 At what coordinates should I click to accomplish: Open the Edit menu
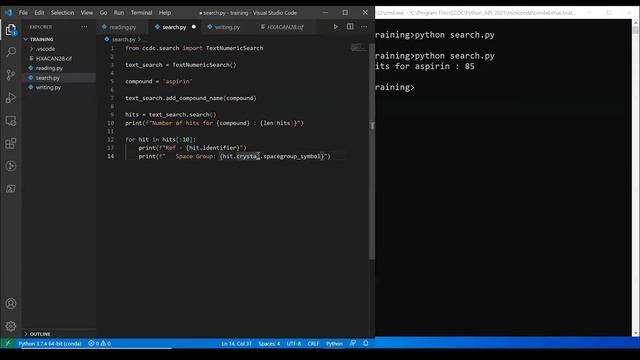[x=39, y=13]
